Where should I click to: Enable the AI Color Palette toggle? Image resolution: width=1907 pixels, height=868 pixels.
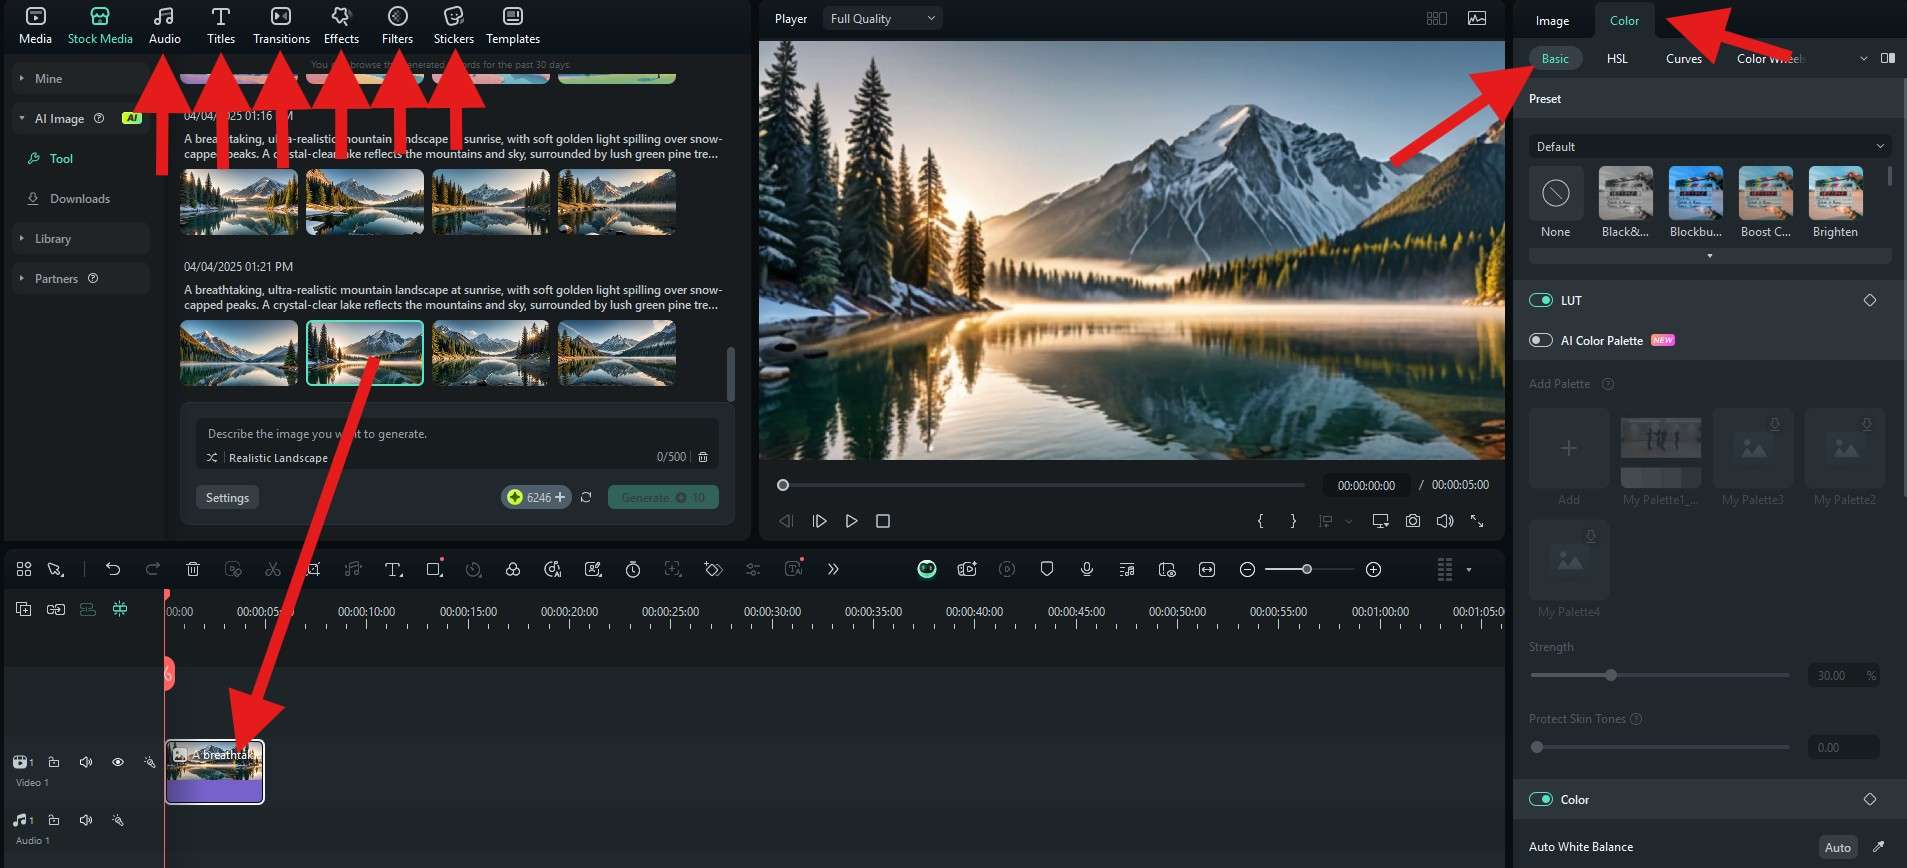coord(1540,340)
